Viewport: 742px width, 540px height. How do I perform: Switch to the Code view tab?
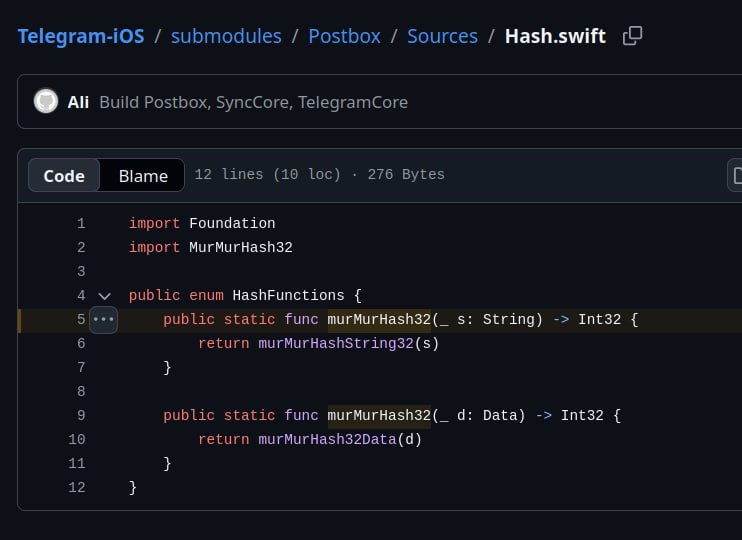point(64,176)
